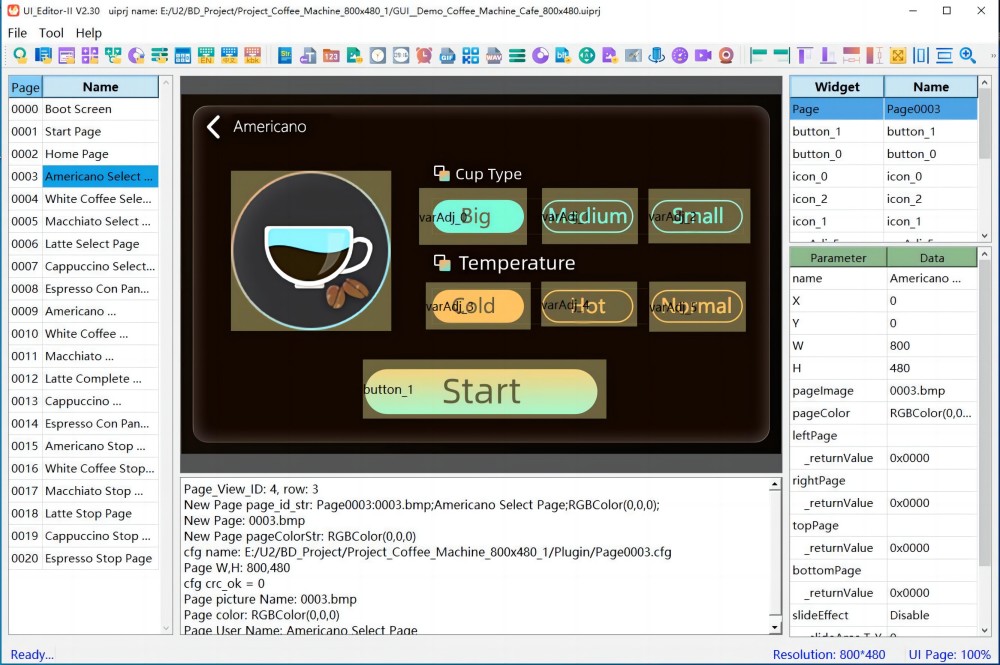Insert a Str string display widget
Image resolution: width=1000 pixels, height=665 pixels.
coord(285,55)
